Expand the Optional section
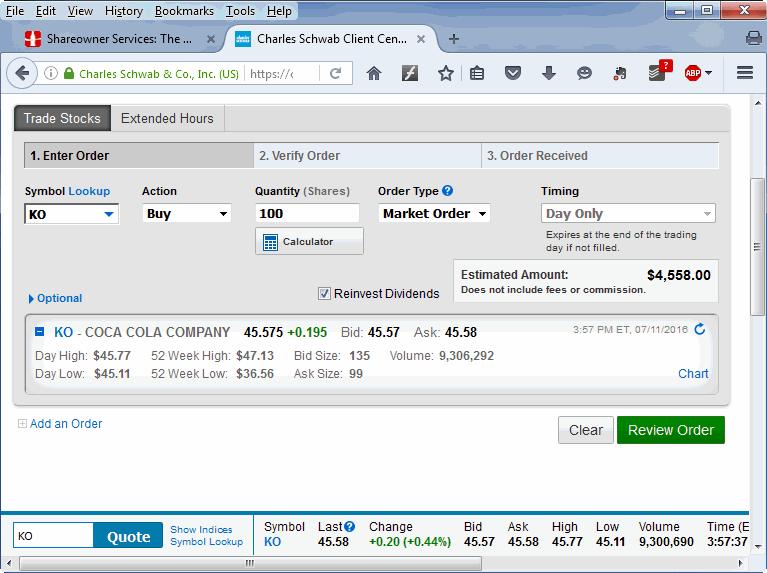 (55, 298)
